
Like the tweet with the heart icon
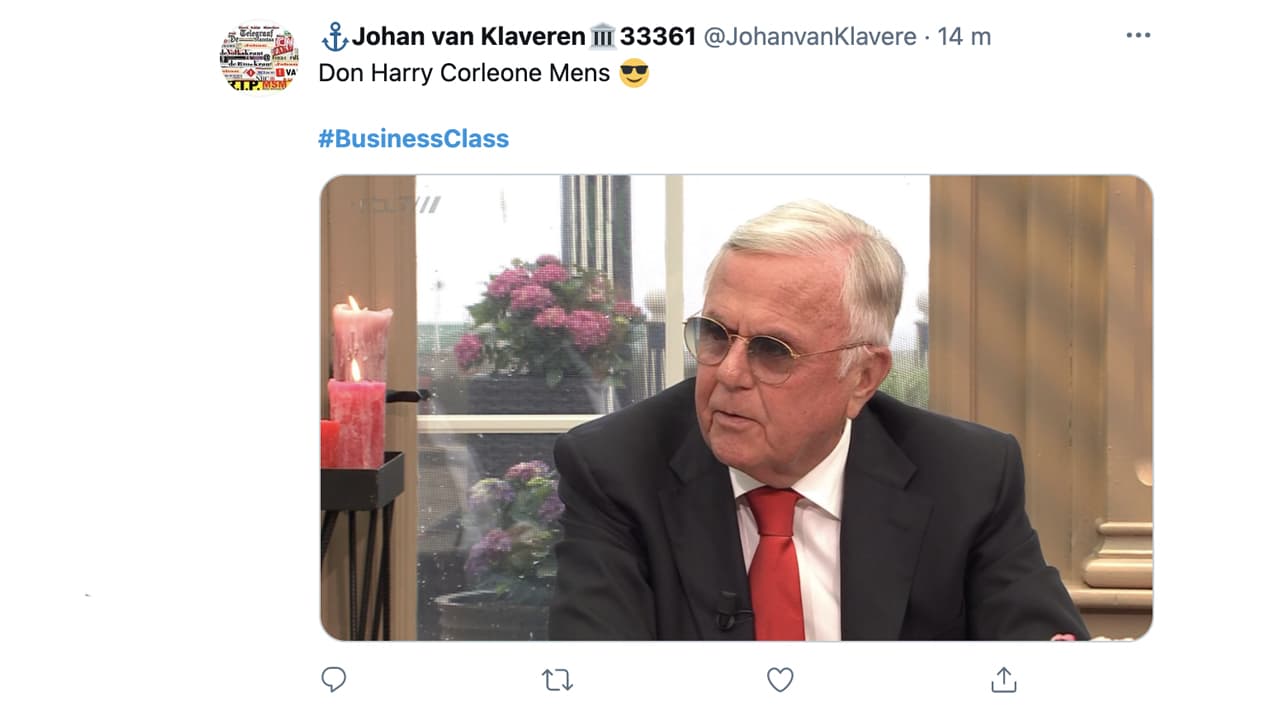(x=780, y=680)
